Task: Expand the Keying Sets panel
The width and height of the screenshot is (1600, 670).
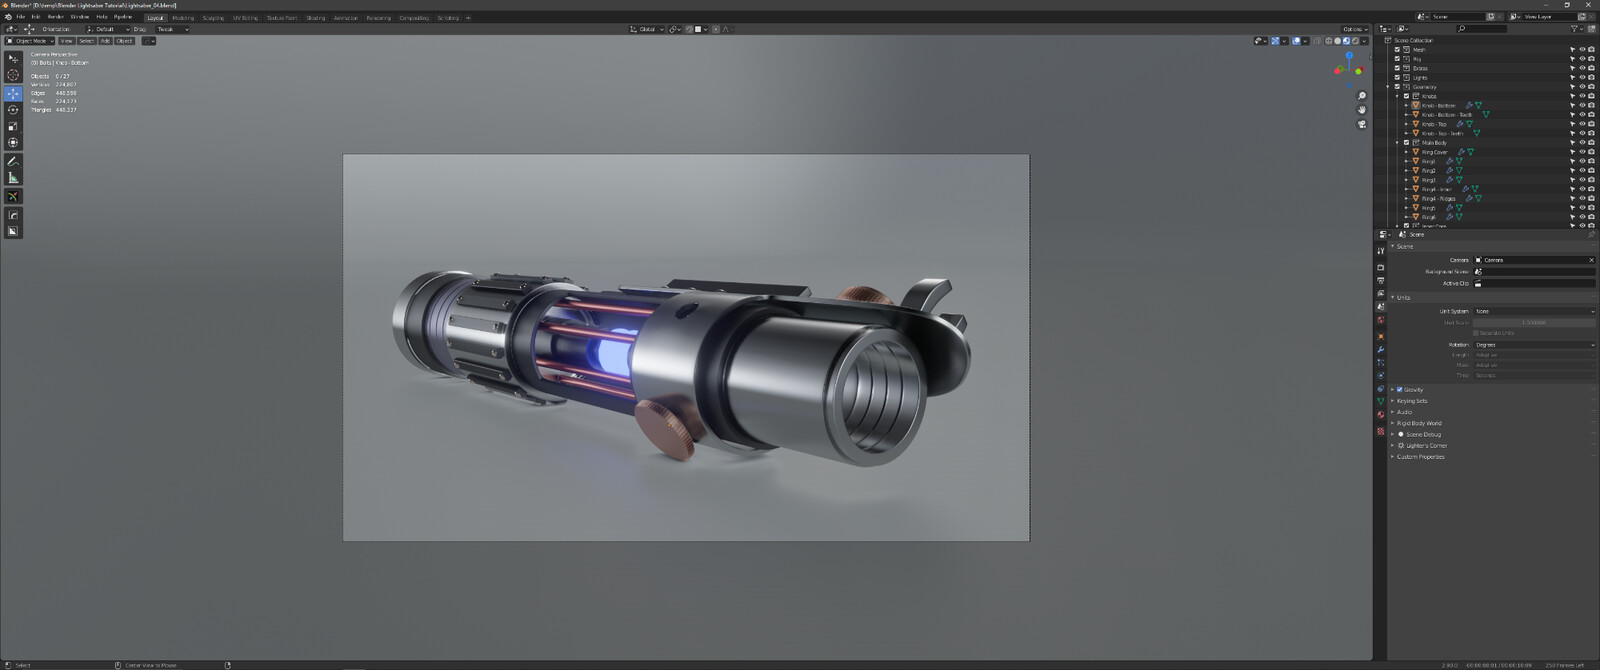Action: [1393, 401]
